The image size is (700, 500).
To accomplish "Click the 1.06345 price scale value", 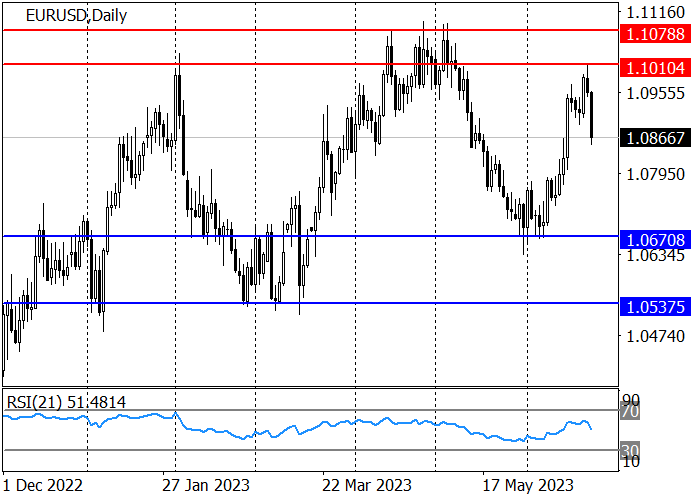I will click(x=655, y=256).
